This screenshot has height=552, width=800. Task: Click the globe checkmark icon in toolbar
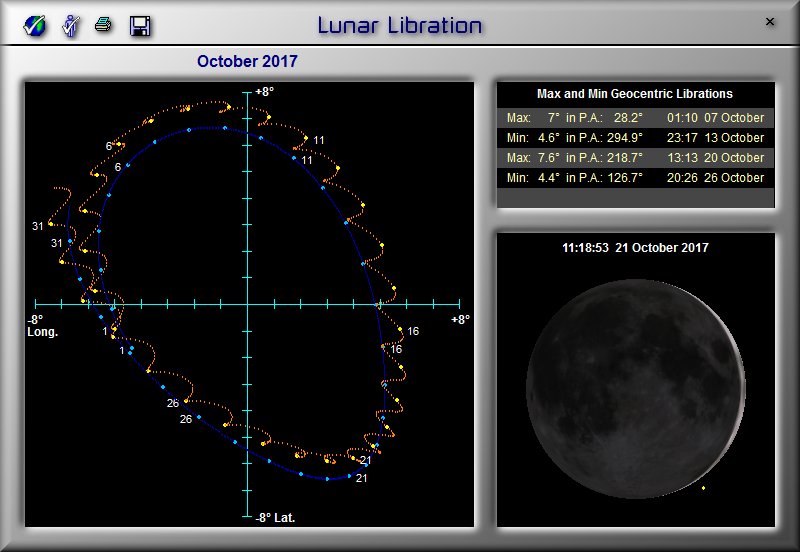[36, 25]
